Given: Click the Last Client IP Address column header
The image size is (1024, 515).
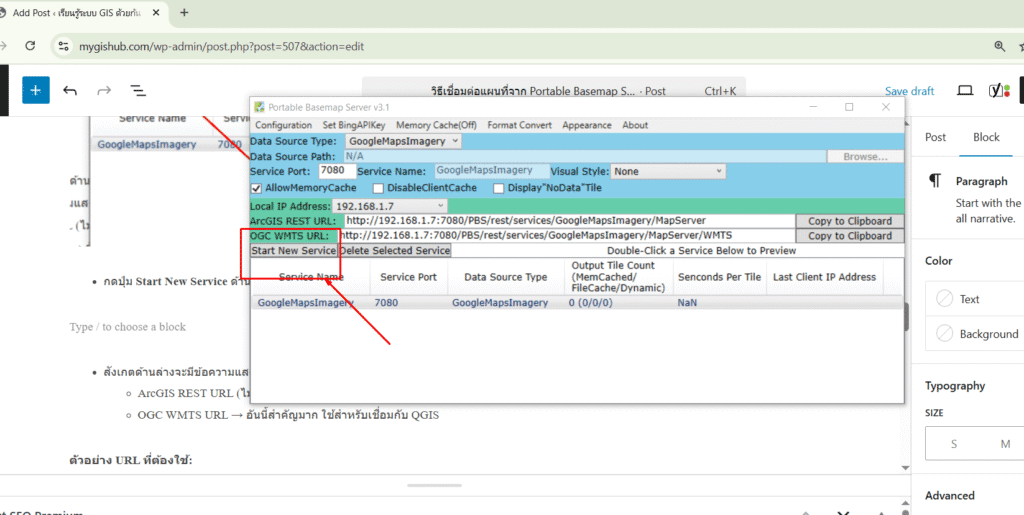Looking at the screenshot, I should pos(824,277).
